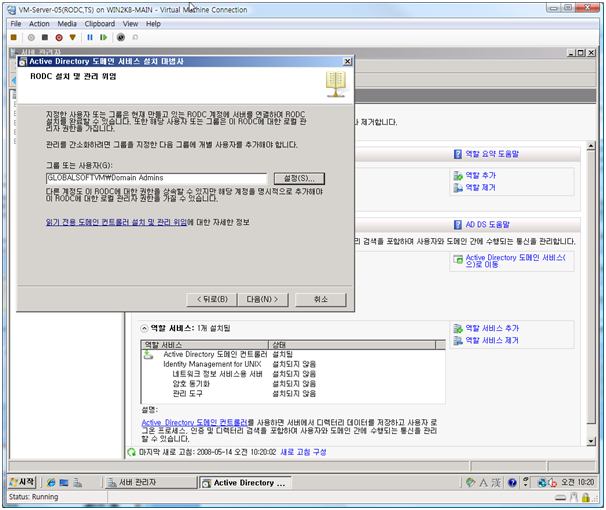Click the 역할 서비스 제거 icon
This screenshot has height=510, width=606.
[x=458, y=341]
